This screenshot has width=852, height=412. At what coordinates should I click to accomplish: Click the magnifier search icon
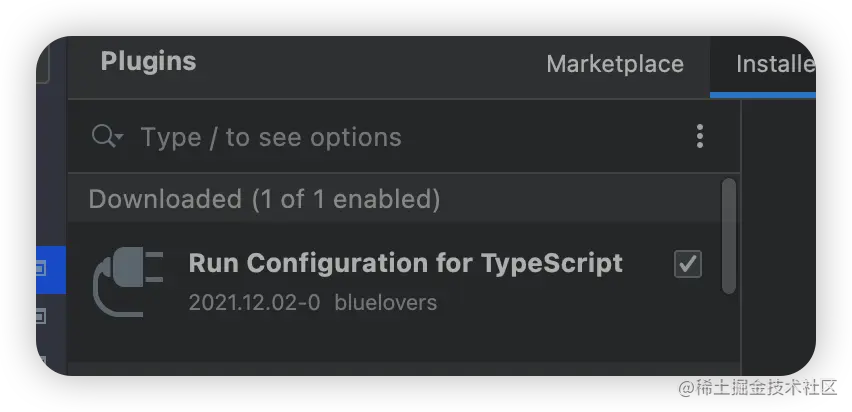tap(102, 136)
